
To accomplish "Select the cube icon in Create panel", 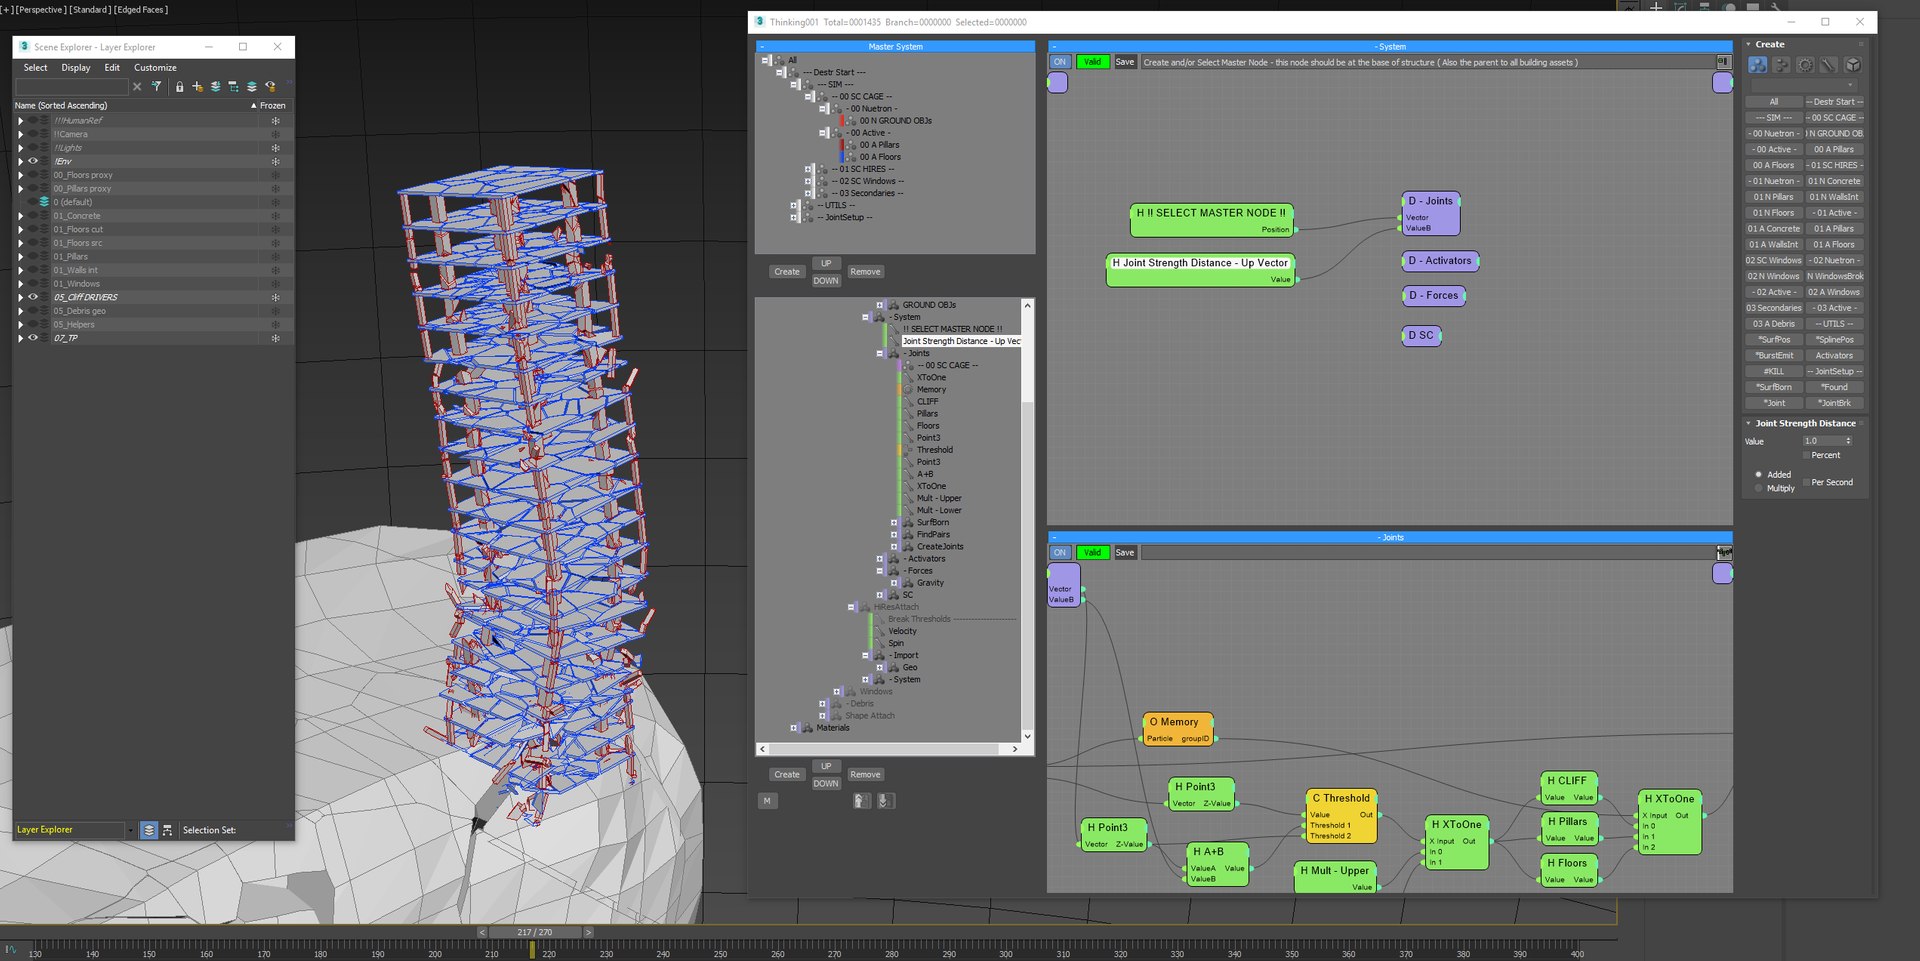I will click(1853, 65).
